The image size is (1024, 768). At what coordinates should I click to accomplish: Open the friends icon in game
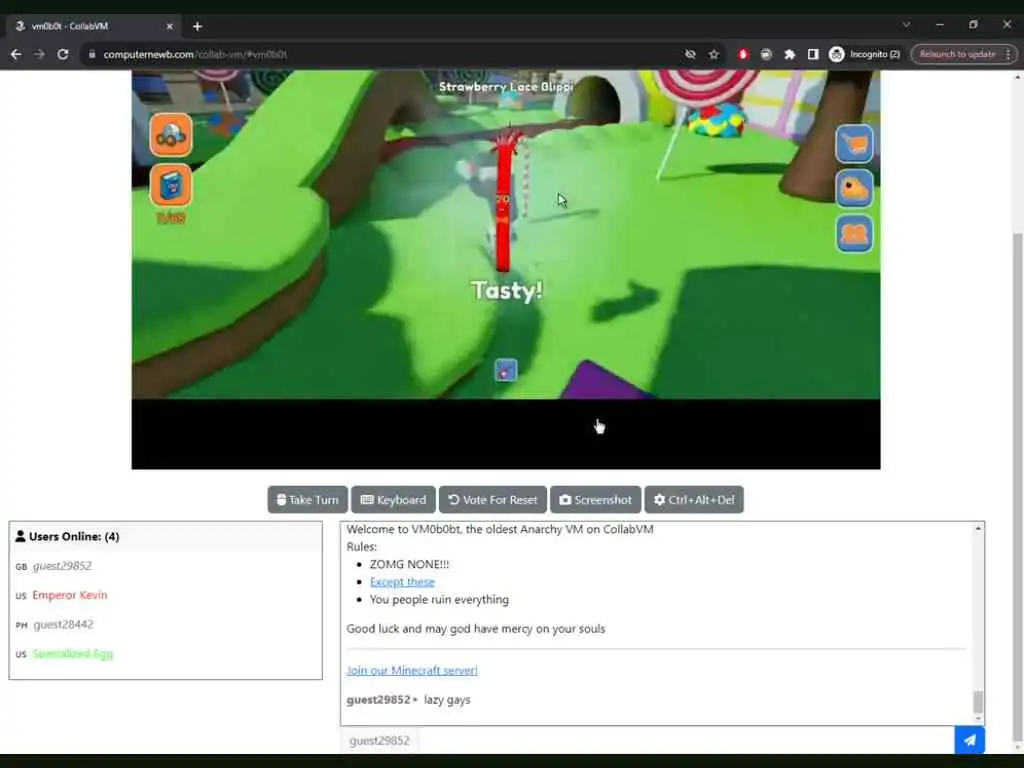[x=854, y=234]
